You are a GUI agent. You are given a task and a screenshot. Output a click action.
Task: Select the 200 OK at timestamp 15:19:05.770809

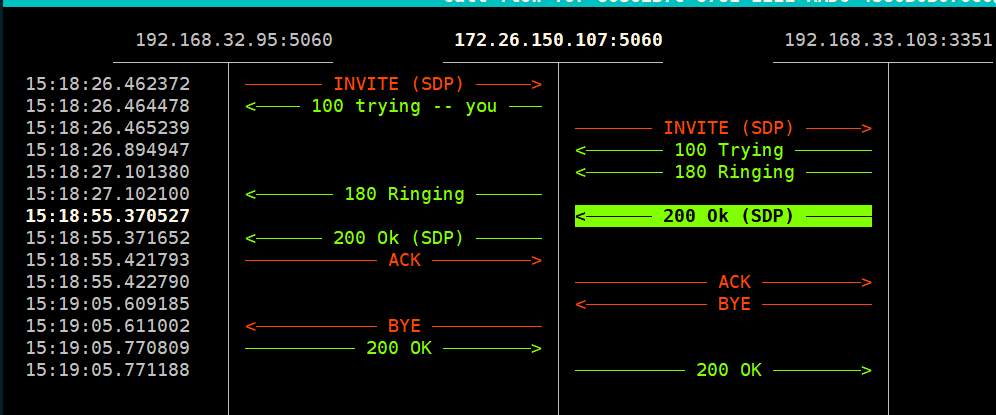pos(398,348)
